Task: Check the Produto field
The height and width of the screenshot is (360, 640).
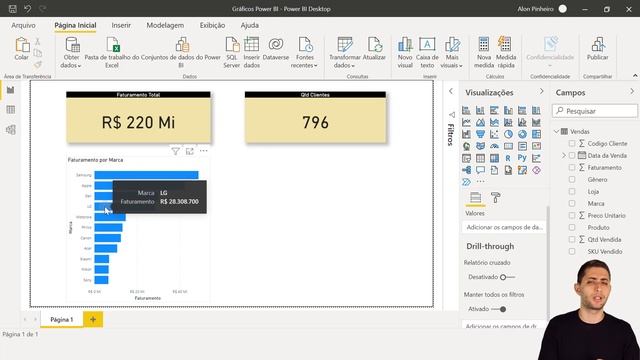Action: pyautogui.click(x=572, y=227)
